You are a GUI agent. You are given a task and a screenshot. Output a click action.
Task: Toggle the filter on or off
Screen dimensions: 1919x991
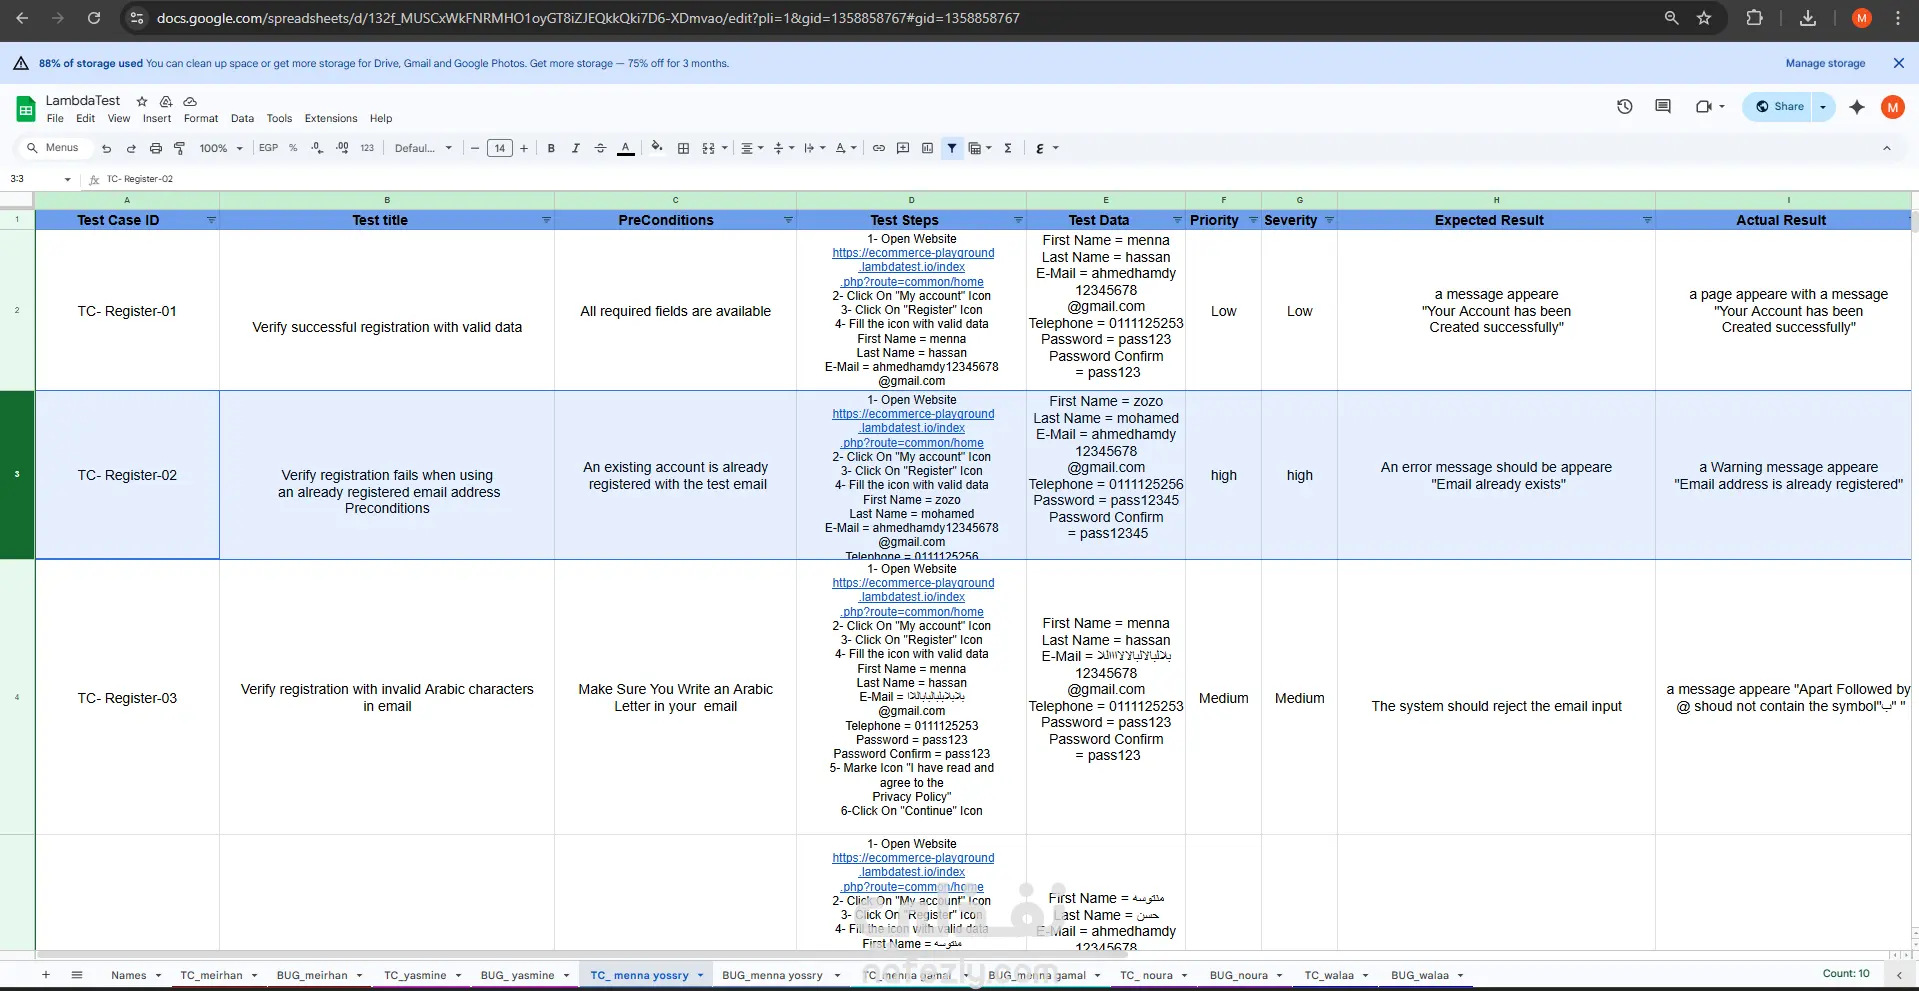(952, 148)
